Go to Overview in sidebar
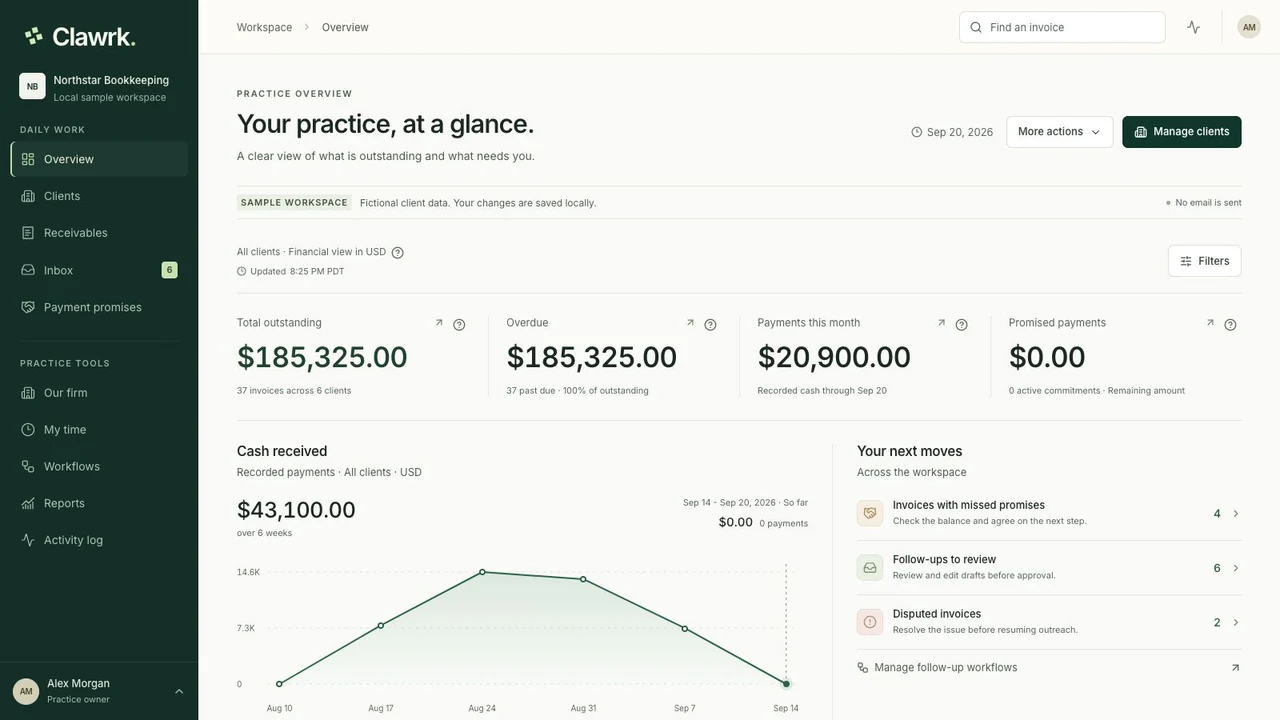 pos(99,159)
